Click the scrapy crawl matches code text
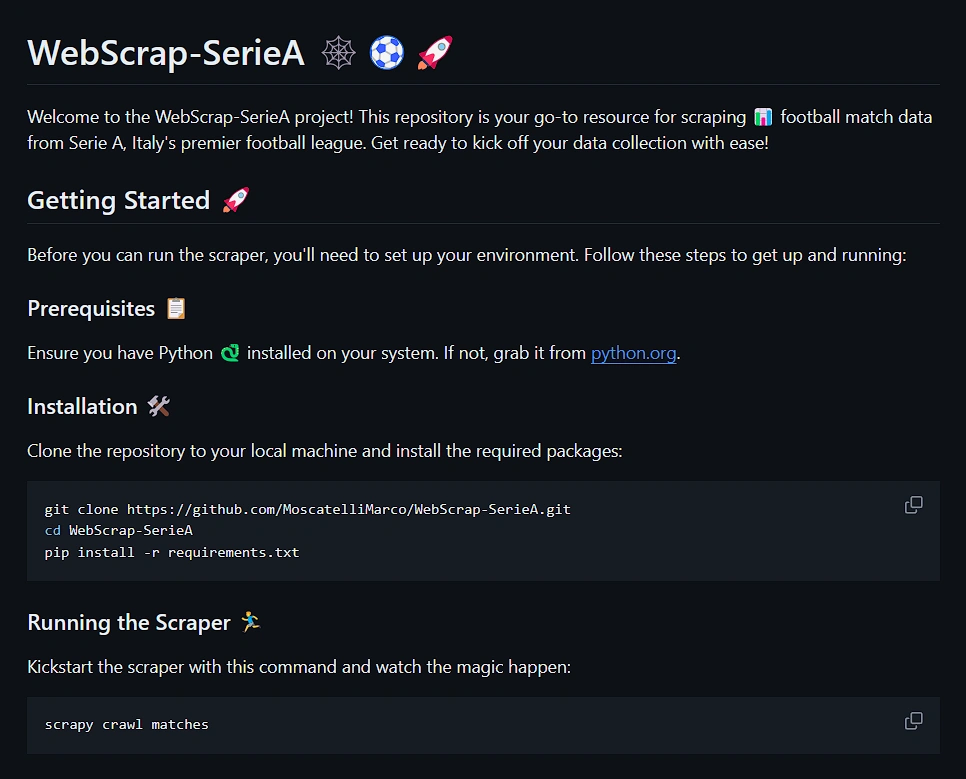966x779 pixels. pyautogui.click(x=127, y=725)
